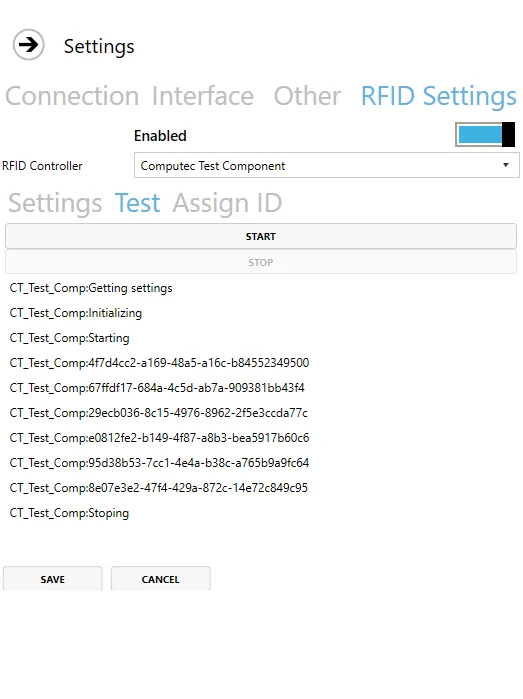Select log line 'CT_Test_Comp:Starting'
The width and height of the screenshot is (523, 699).
(x=70, y=338)
